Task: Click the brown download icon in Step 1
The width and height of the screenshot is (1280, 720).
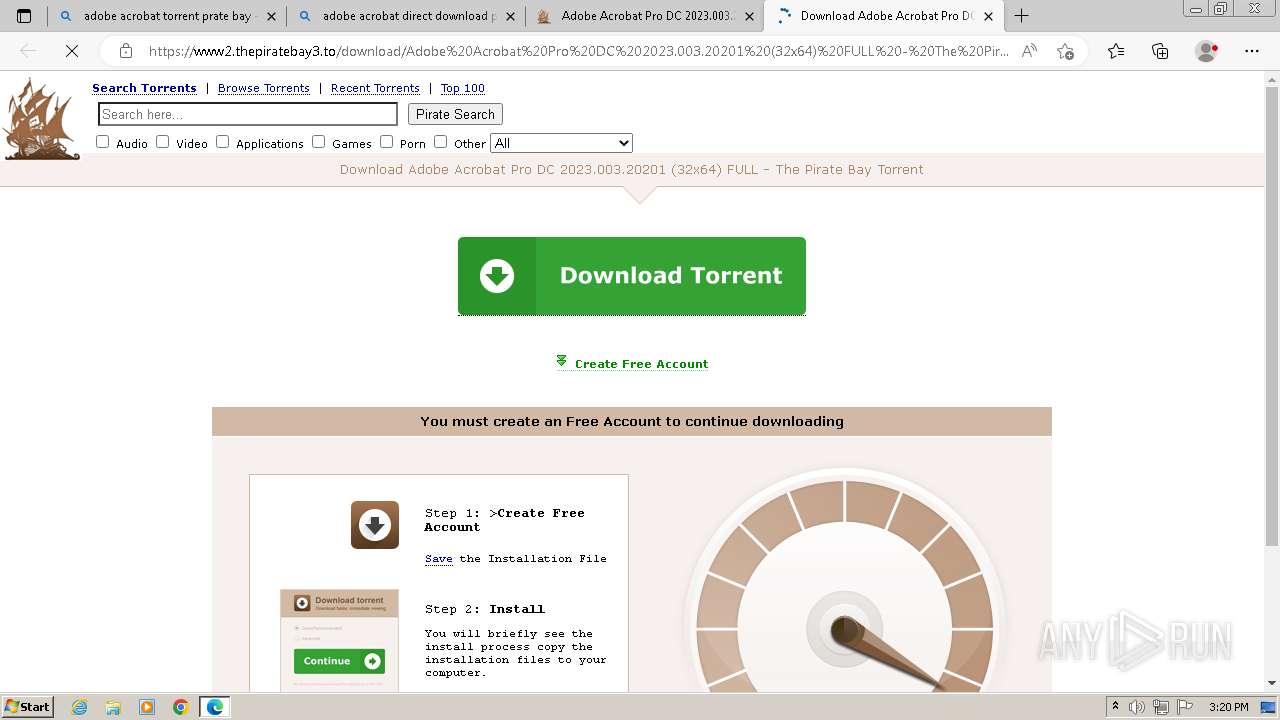Action: tap(375, 525)
